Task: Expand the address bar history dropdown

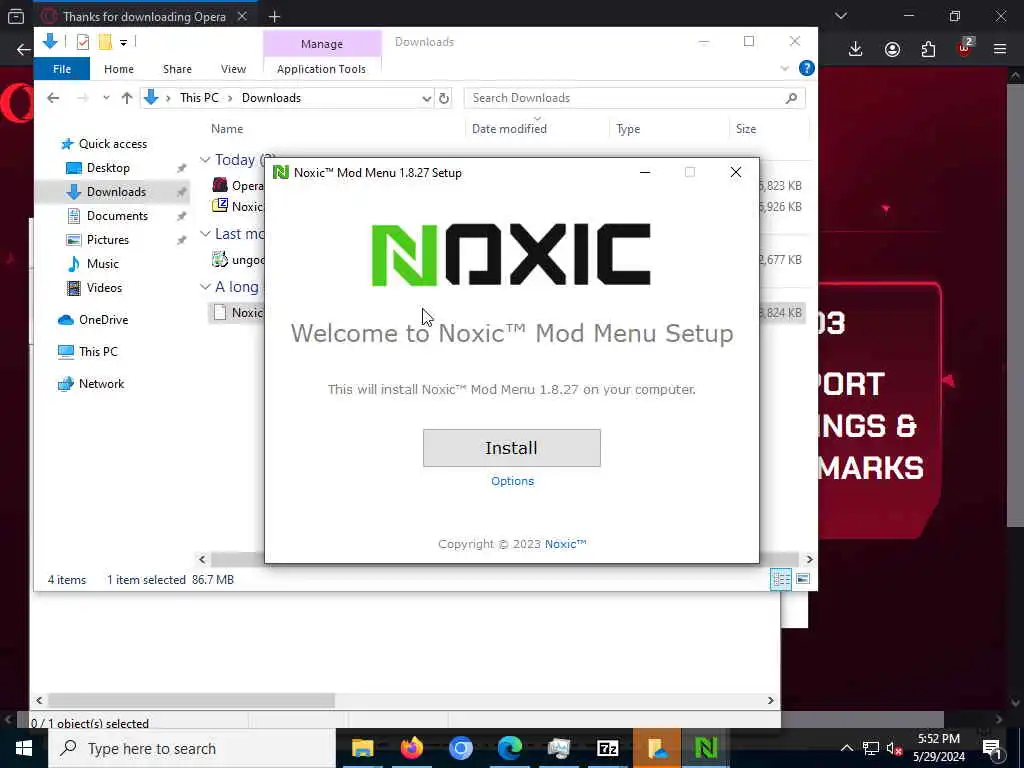Action: click(426, 98)
